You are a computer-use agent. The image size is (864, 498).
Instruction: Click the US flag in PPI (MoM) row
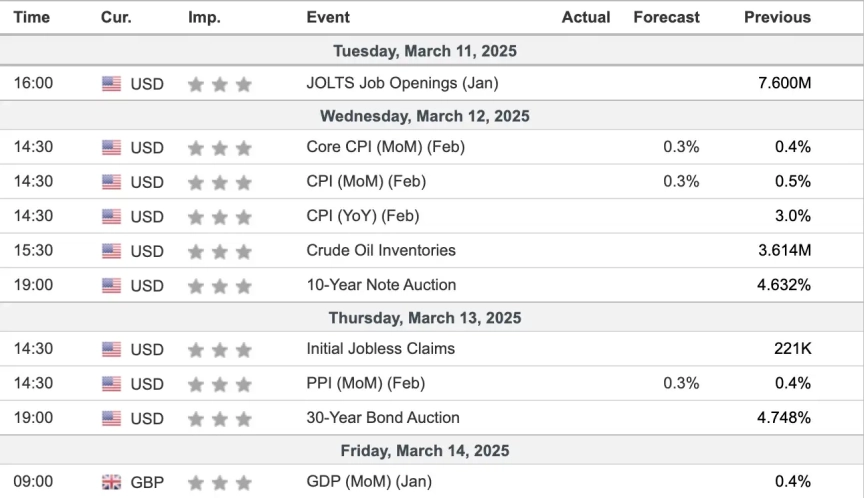[111, 384]
